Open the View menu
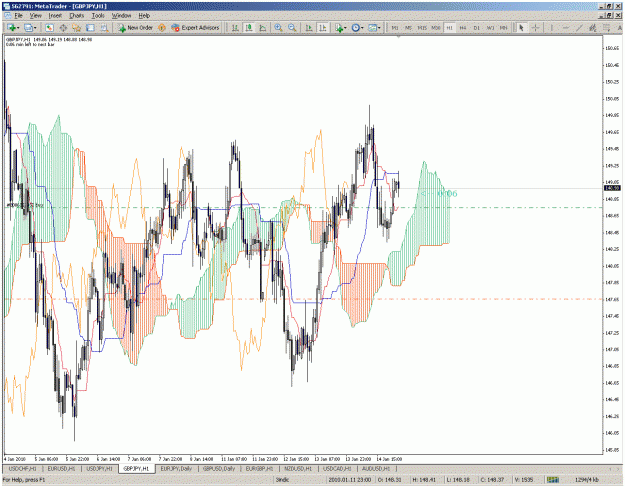Screen dimensions: 625x486 click(x=35, y=16)
